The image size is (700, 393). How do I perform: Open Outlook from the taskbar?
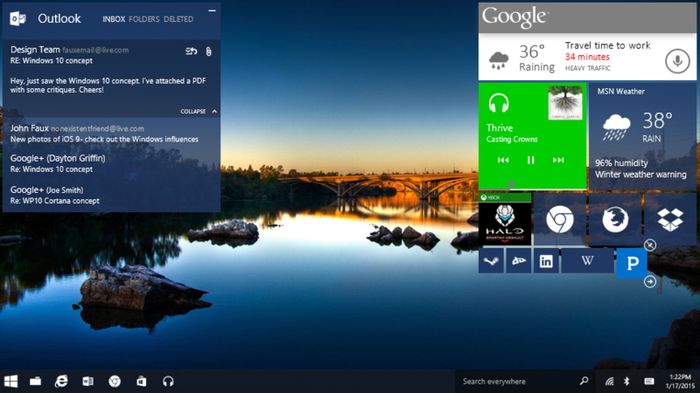pos(88,381)
